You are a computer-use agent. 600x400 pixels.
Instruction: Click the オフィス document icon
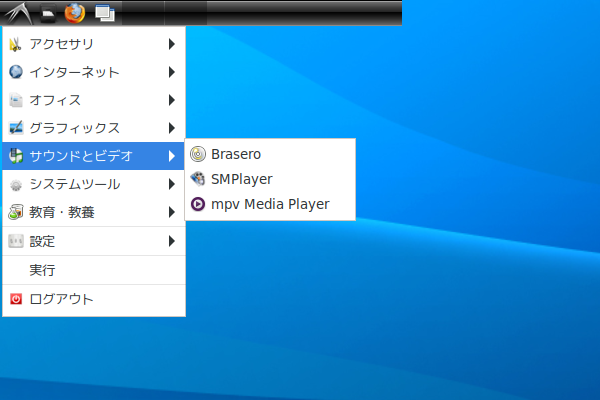point(16,100)
